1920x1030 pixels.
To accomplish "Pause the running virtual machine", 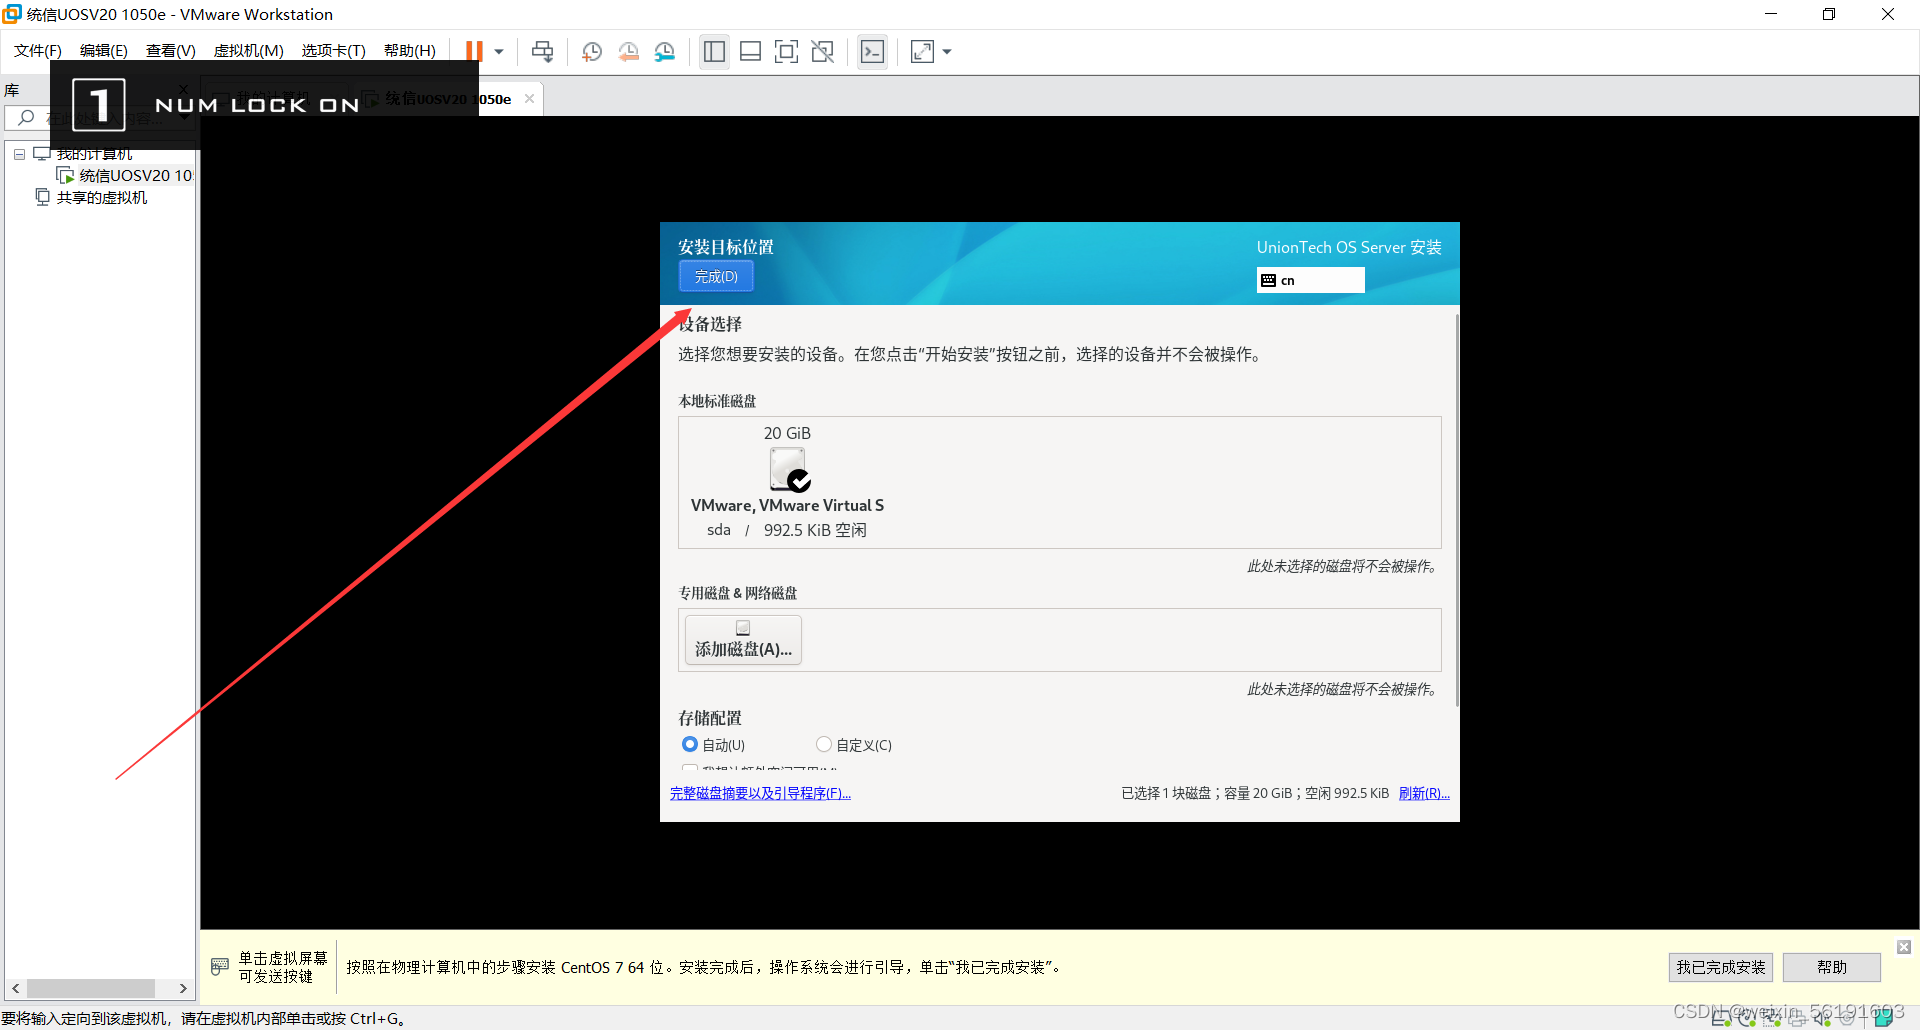I will (474, 51).
